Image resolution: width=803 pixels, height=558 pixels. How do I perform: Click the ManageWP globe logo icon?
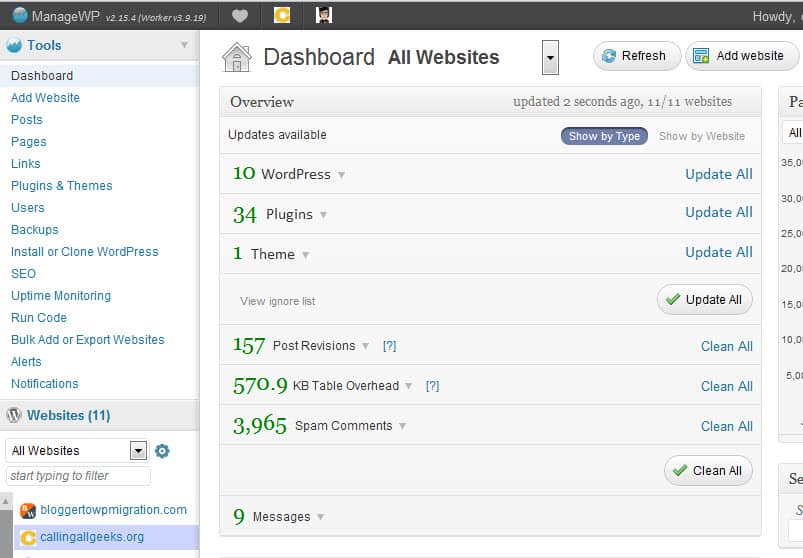click(19, 15)
